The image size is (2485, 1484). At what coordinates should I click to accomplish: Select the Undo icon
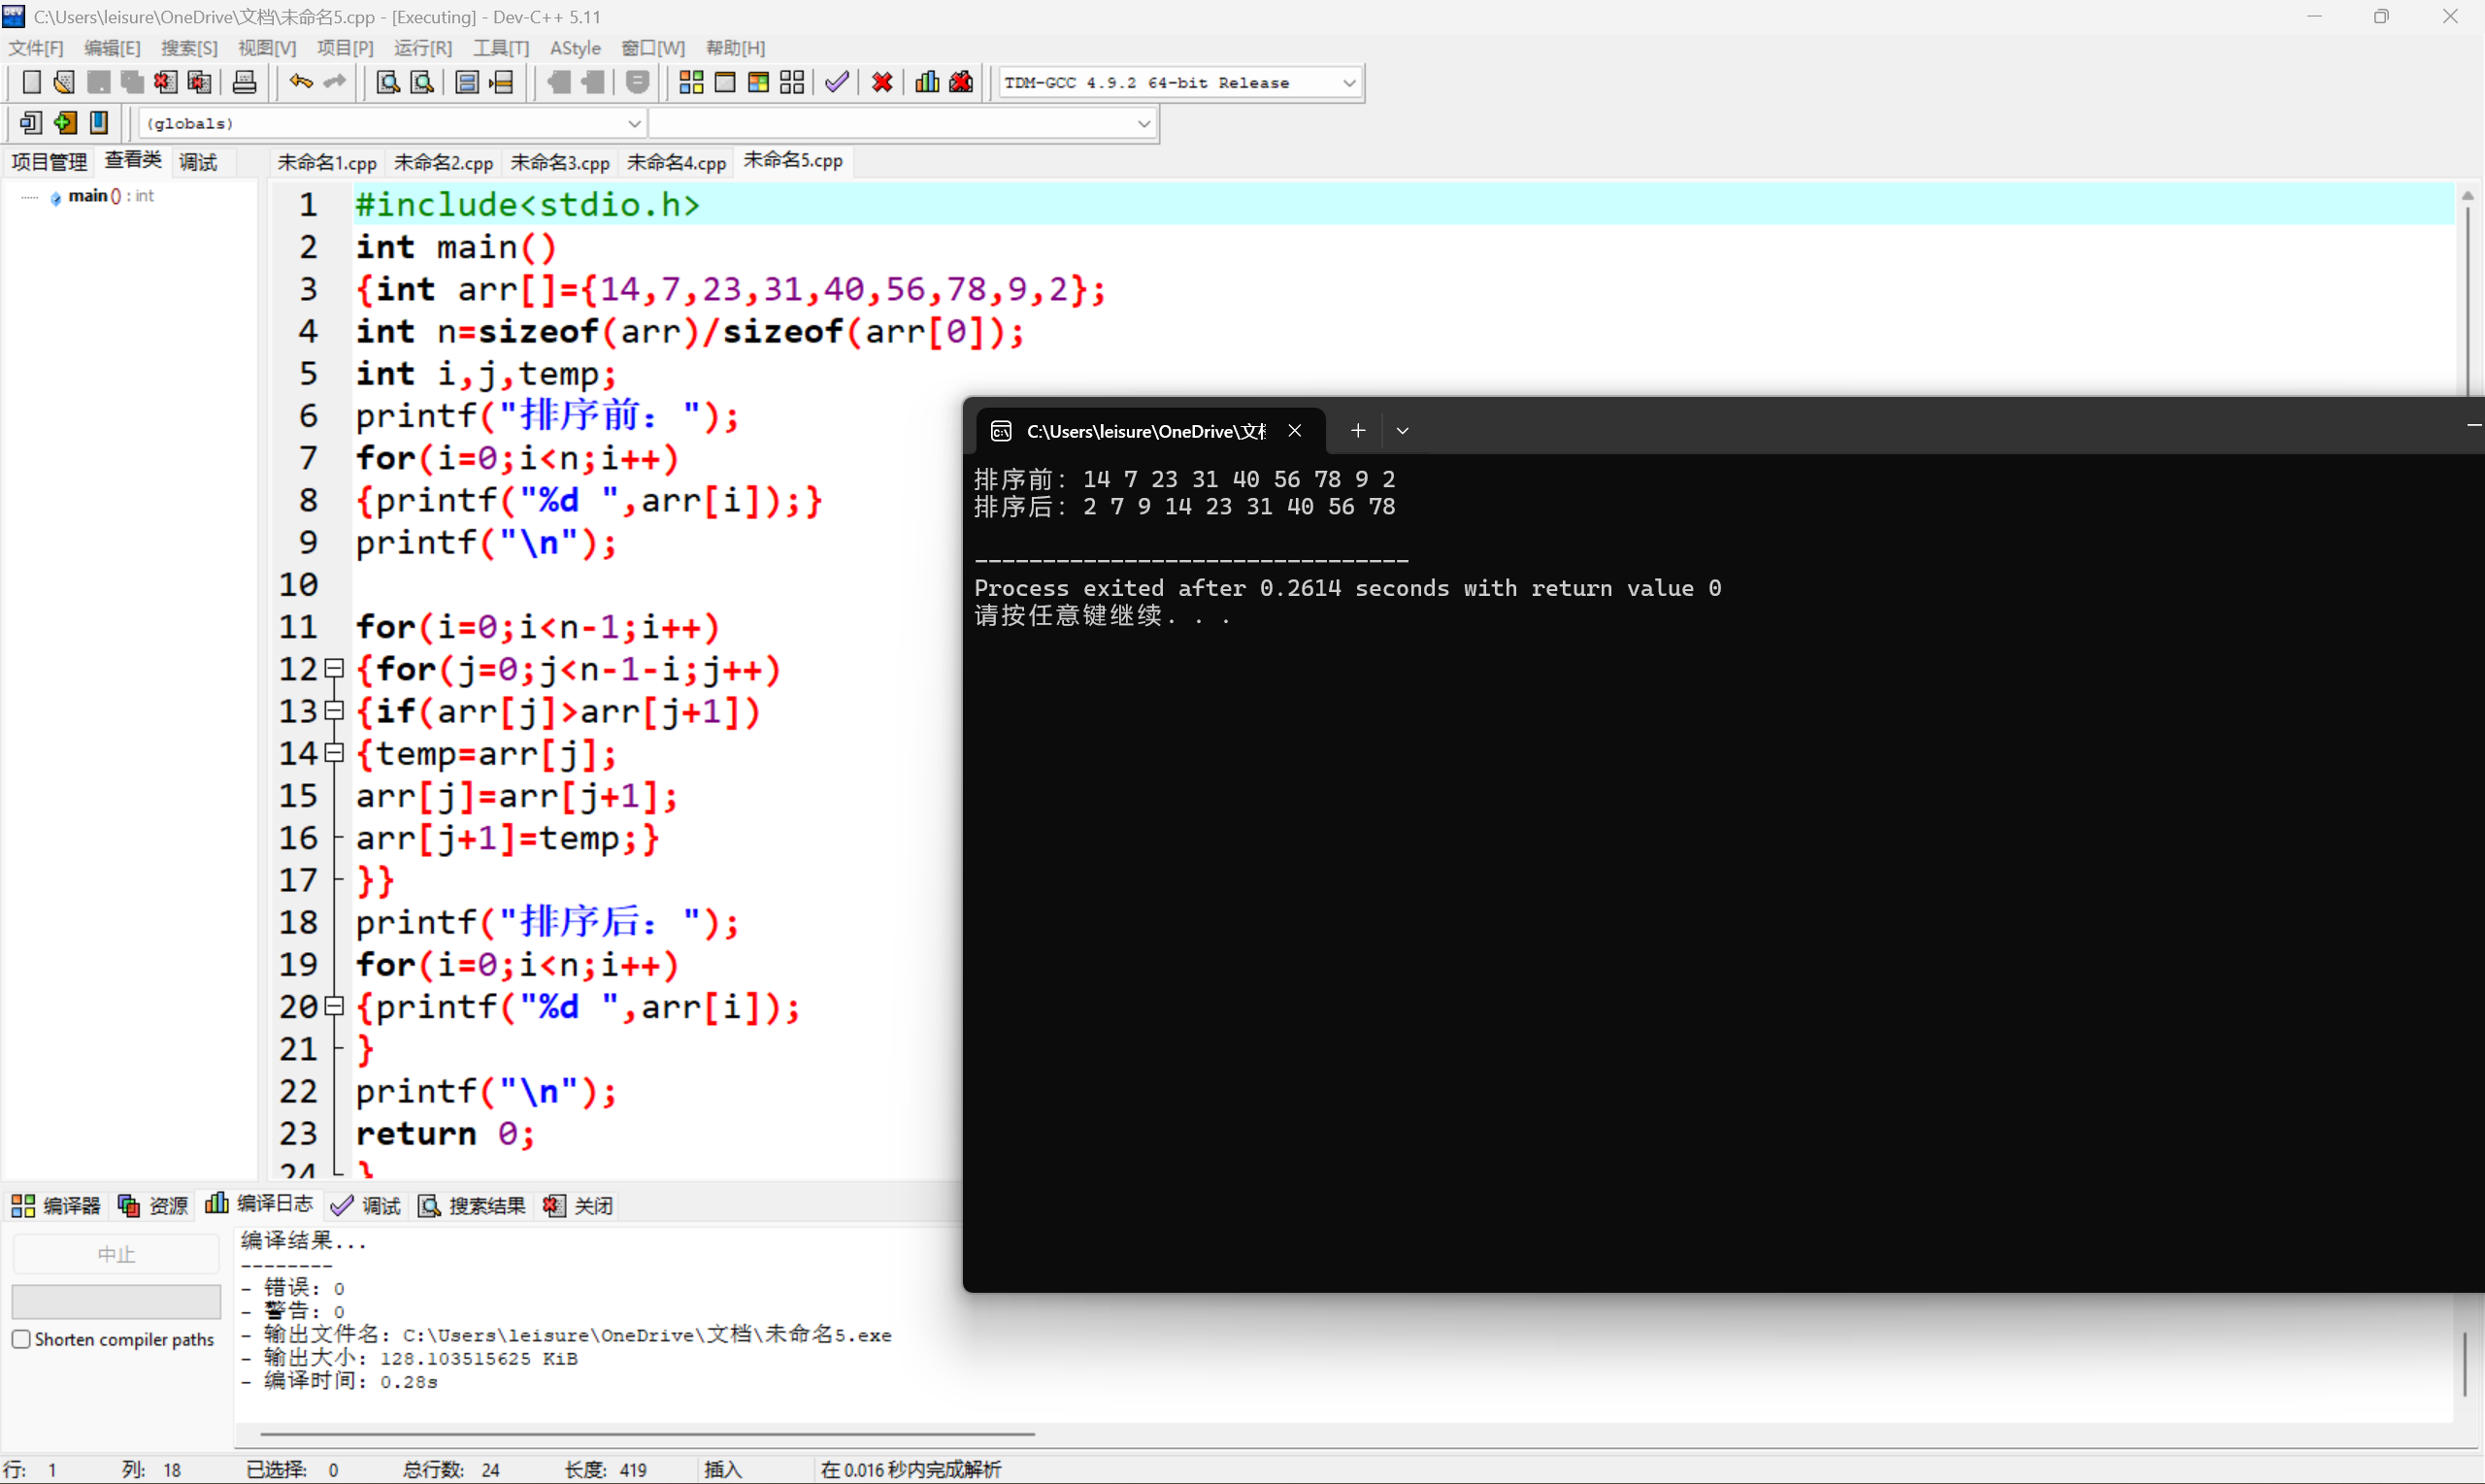click(299, 82)
